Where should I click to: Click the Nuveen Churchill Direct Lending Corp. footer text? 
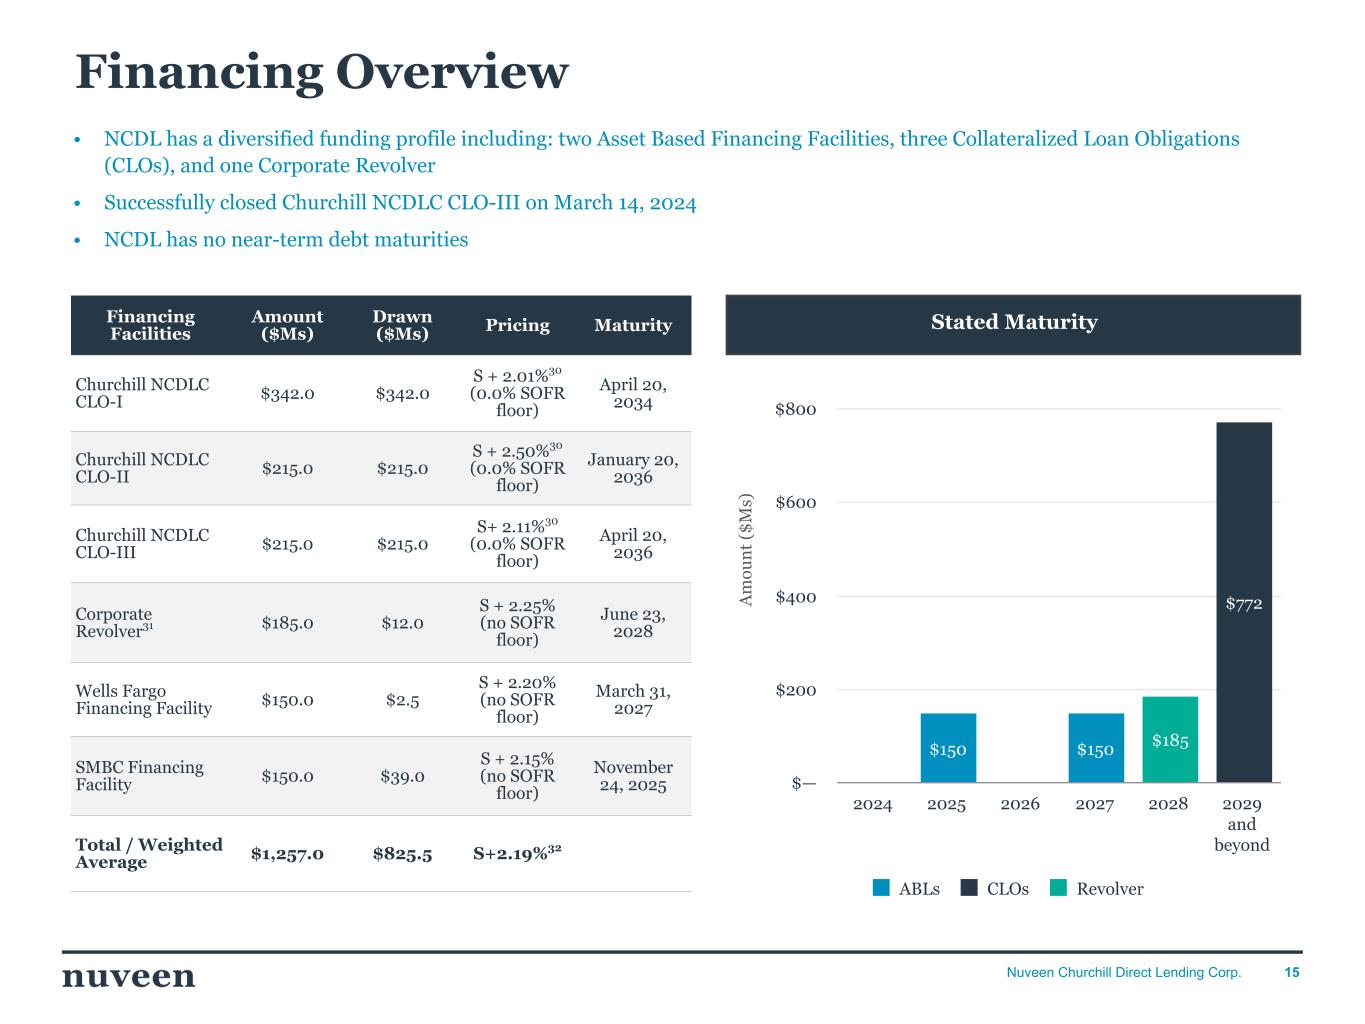[x=1123, y=973]
